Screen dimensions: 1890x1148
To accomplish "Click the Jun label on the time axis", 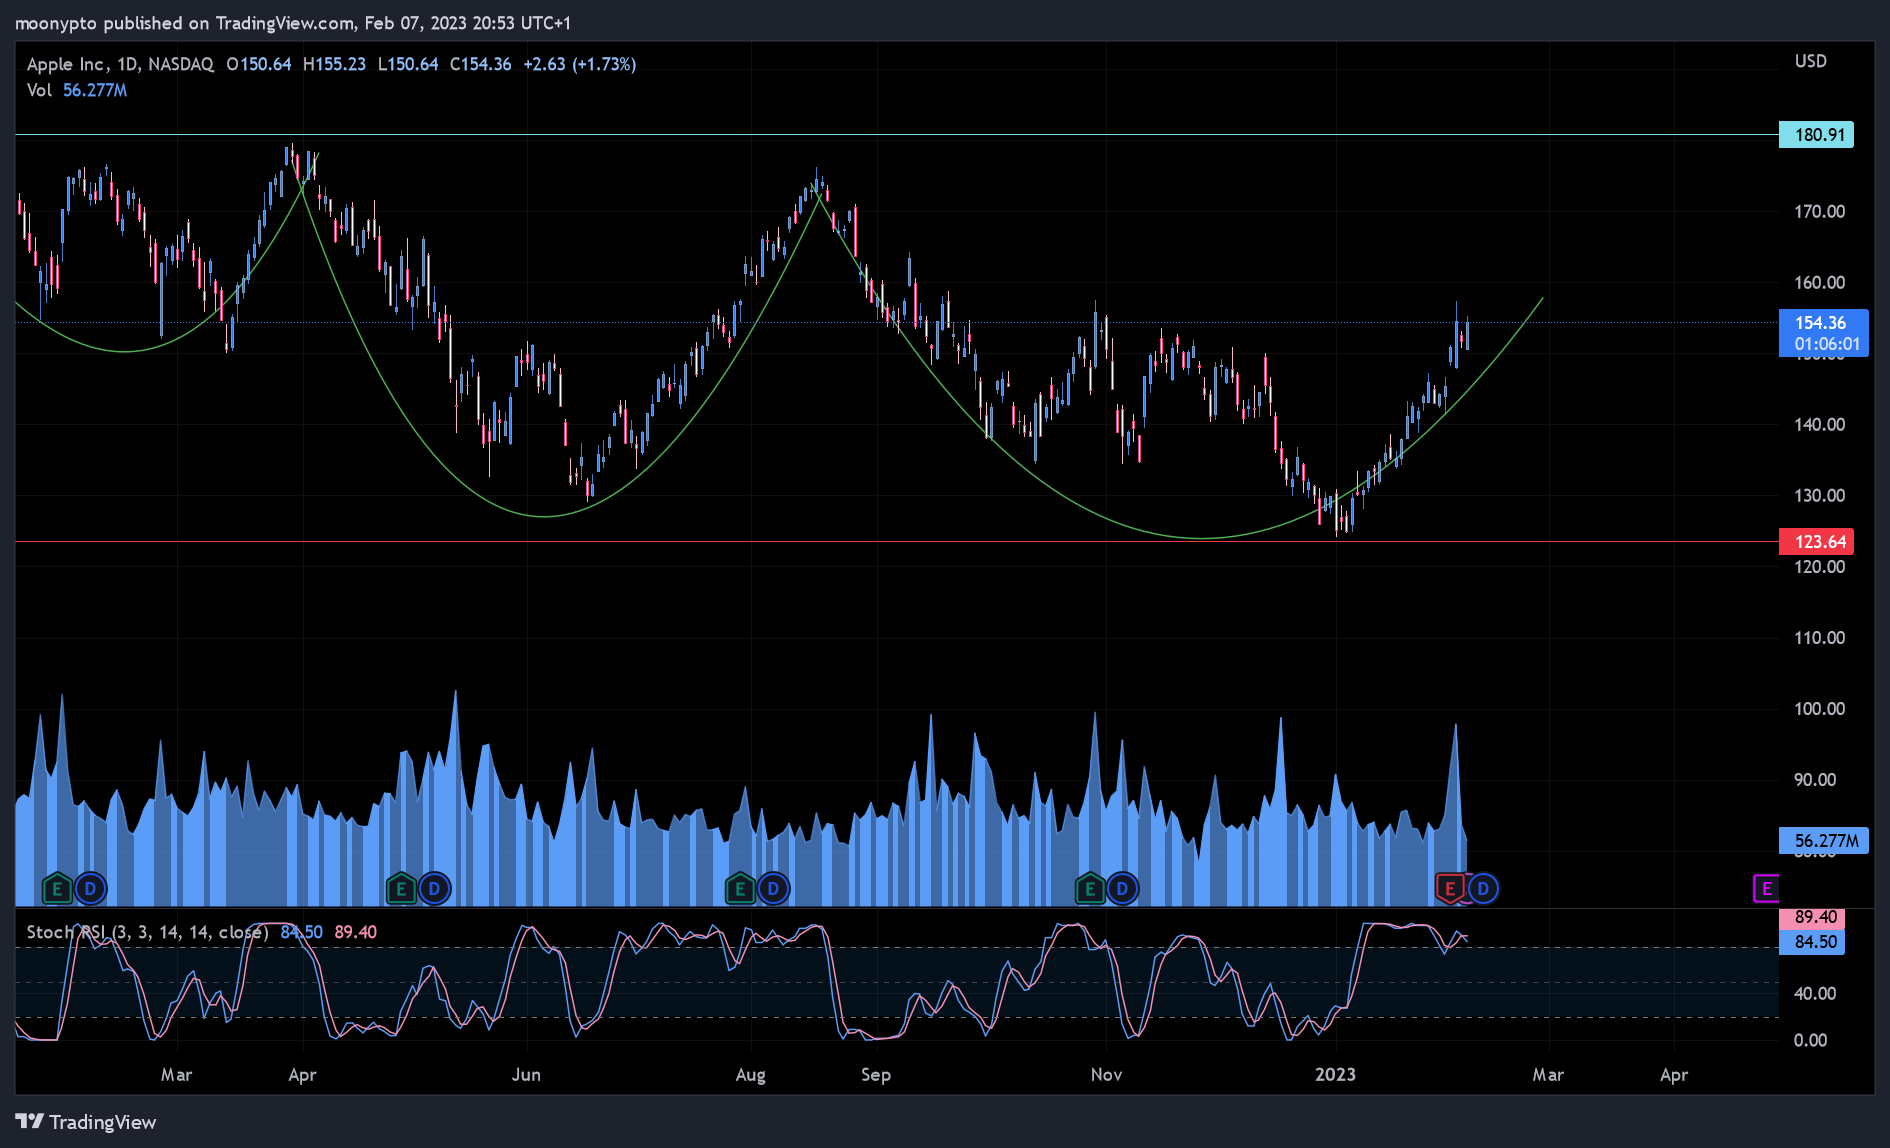I will click(526, 1075).
